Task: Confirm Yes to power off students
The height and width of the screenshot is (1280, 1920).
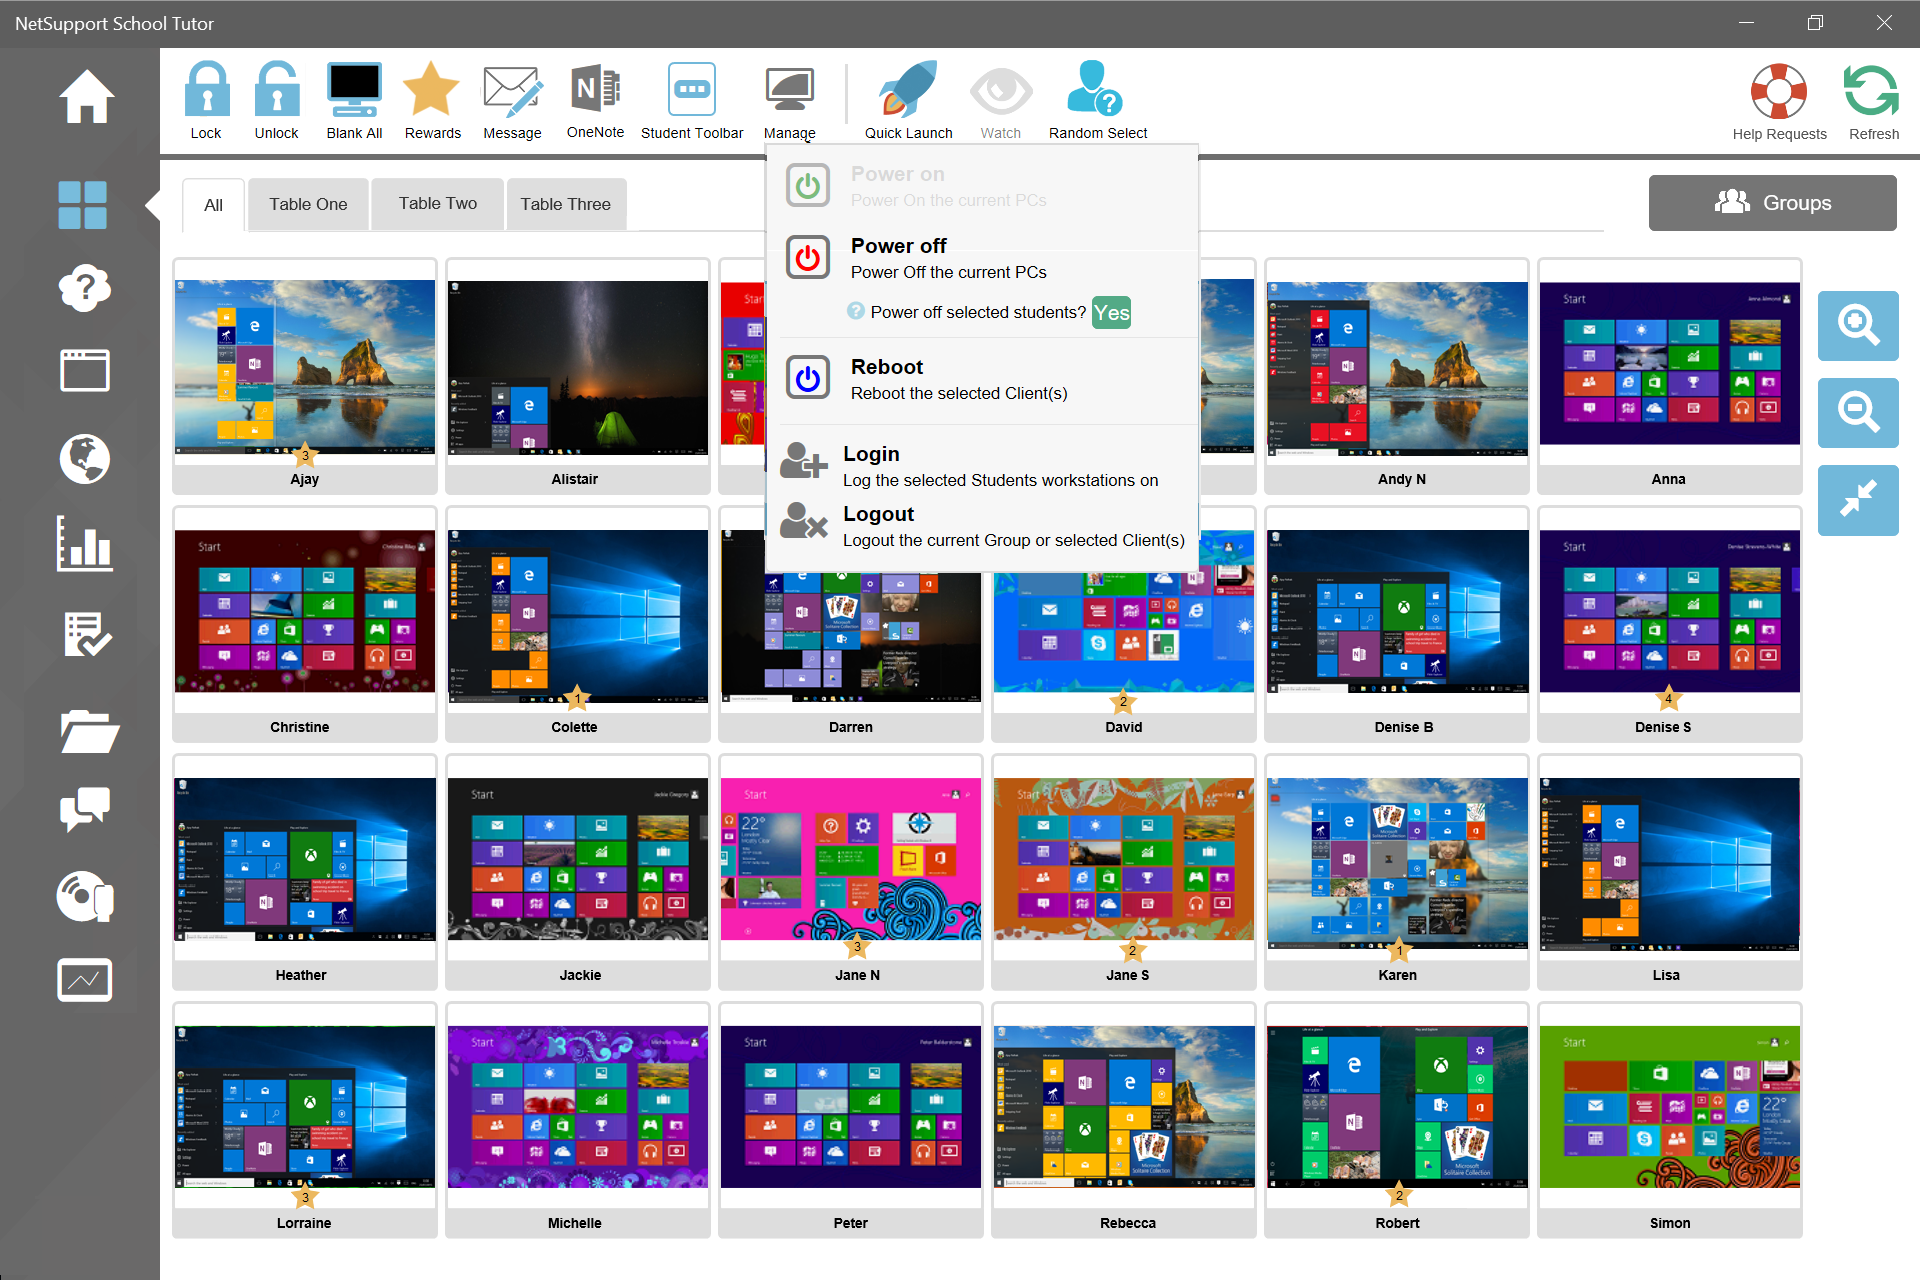Action: click(1111, 313)
